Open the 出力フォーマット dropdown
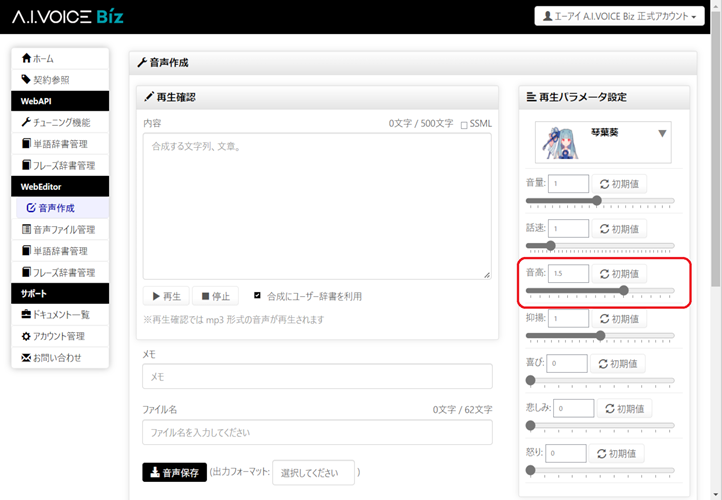 [x=314, y=472]
